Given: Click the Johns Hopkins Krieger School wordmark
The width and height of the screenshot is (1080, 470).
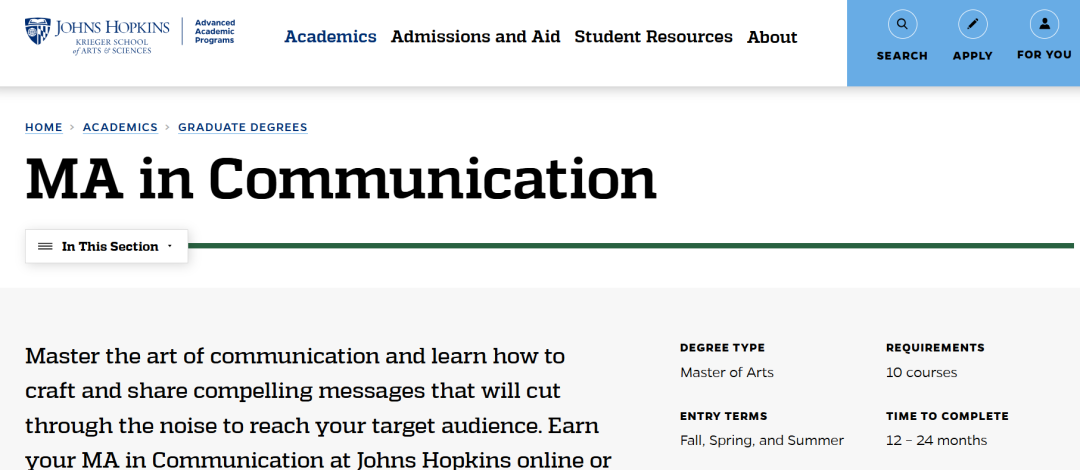Looking at the screenshot, I should [112, 37].
